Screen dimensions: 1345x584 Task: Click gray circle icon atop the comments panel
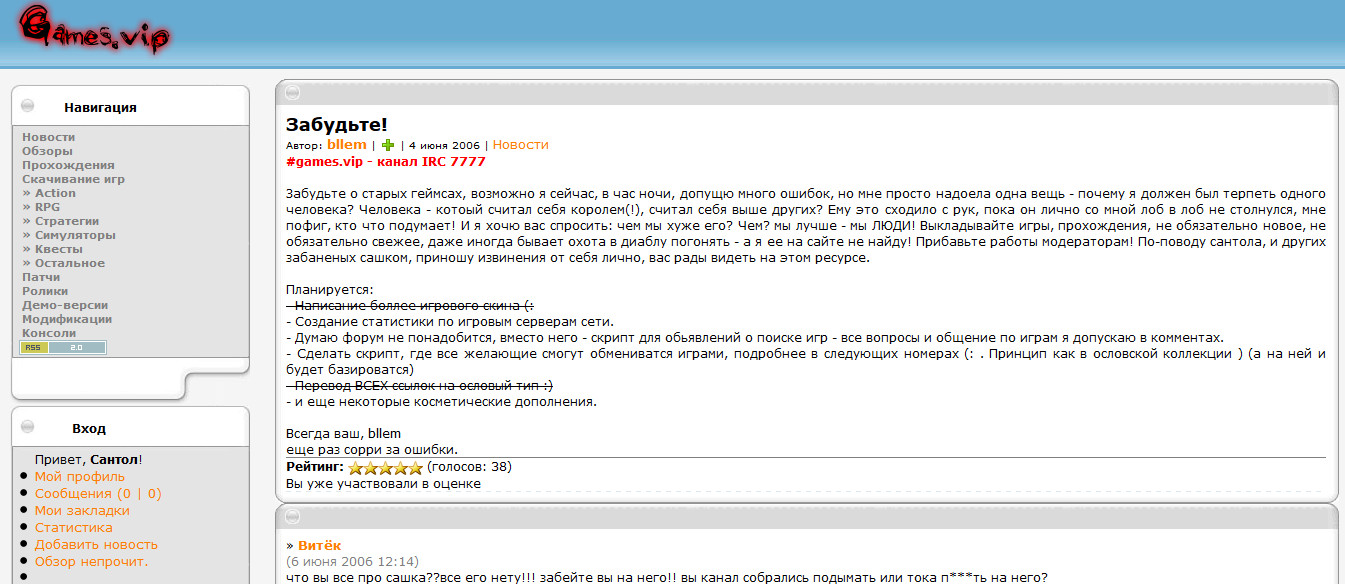click(x=292, y=517)
